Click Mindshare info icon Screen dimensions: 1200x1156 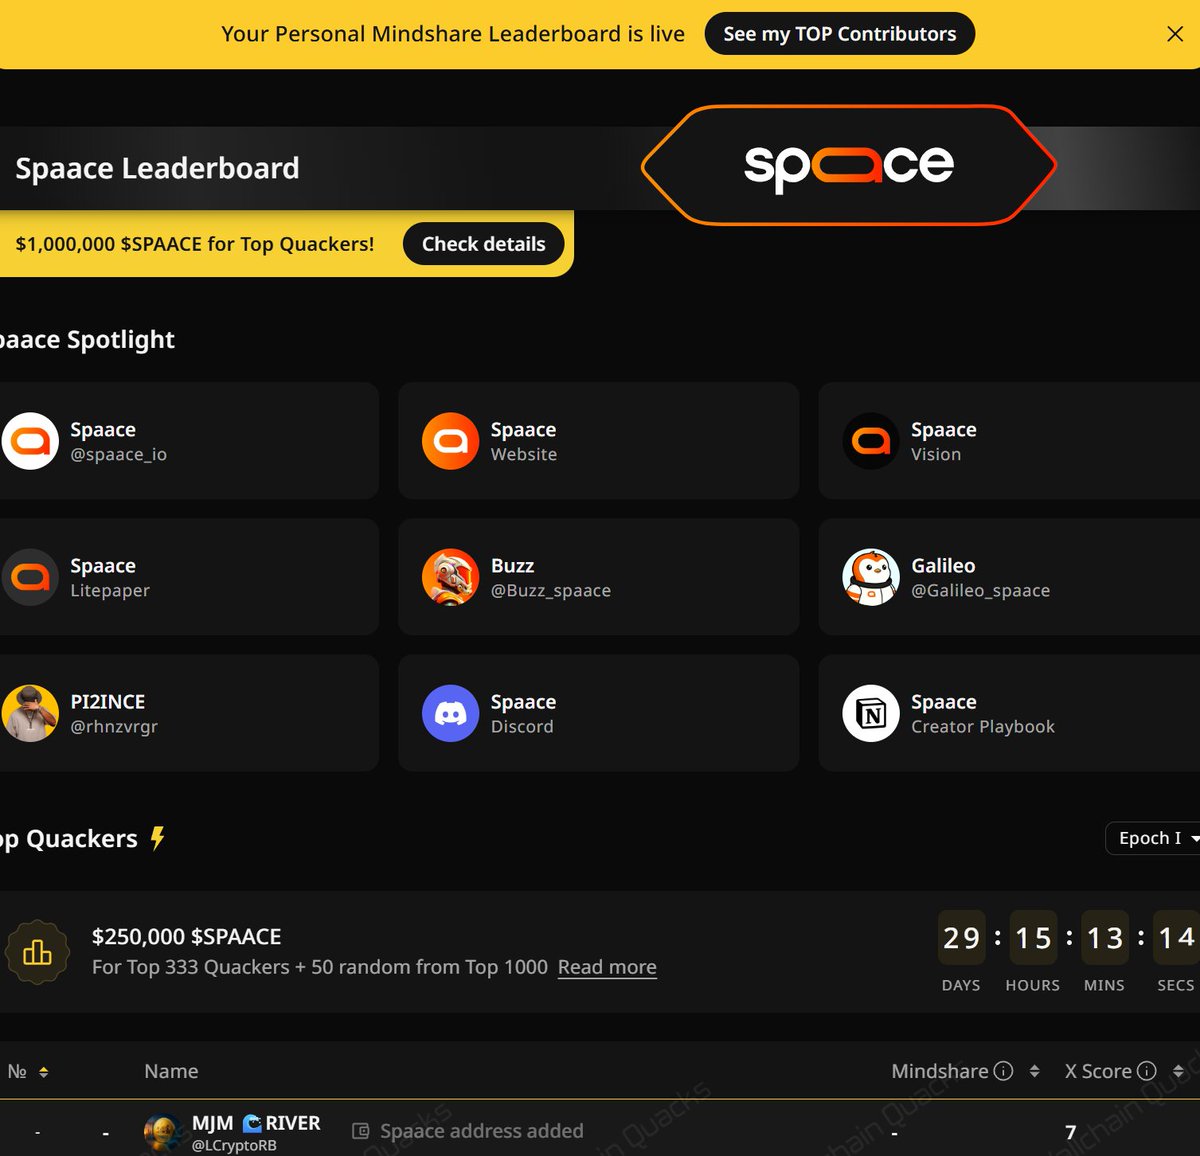point(1004,1071)
